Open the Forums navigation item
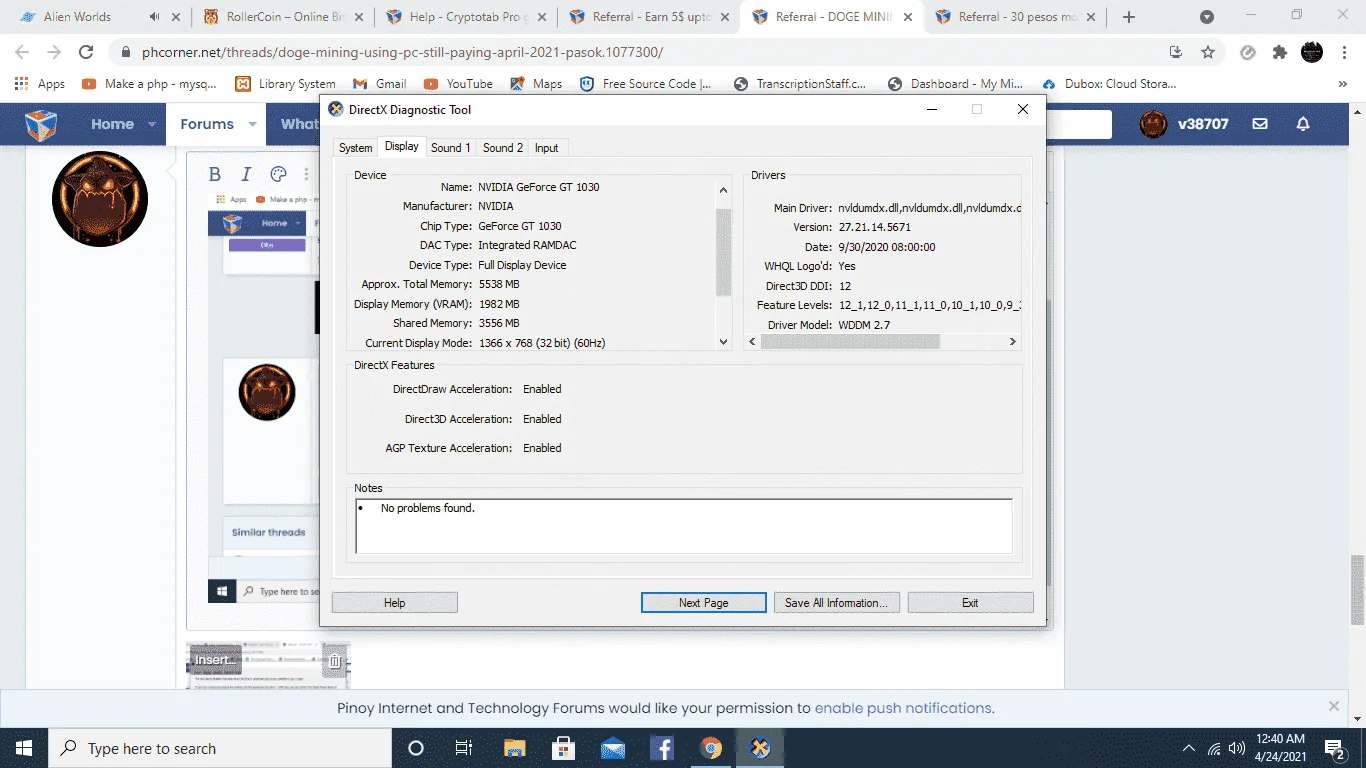 point(207,124)
